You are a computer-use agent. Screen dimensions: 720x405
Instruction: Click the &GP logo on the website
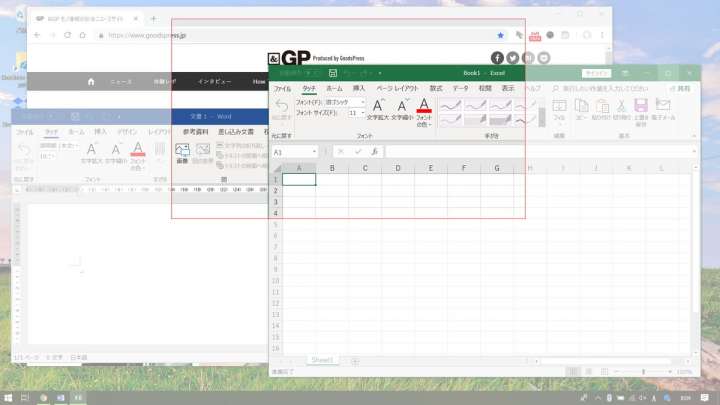point(289,58)
